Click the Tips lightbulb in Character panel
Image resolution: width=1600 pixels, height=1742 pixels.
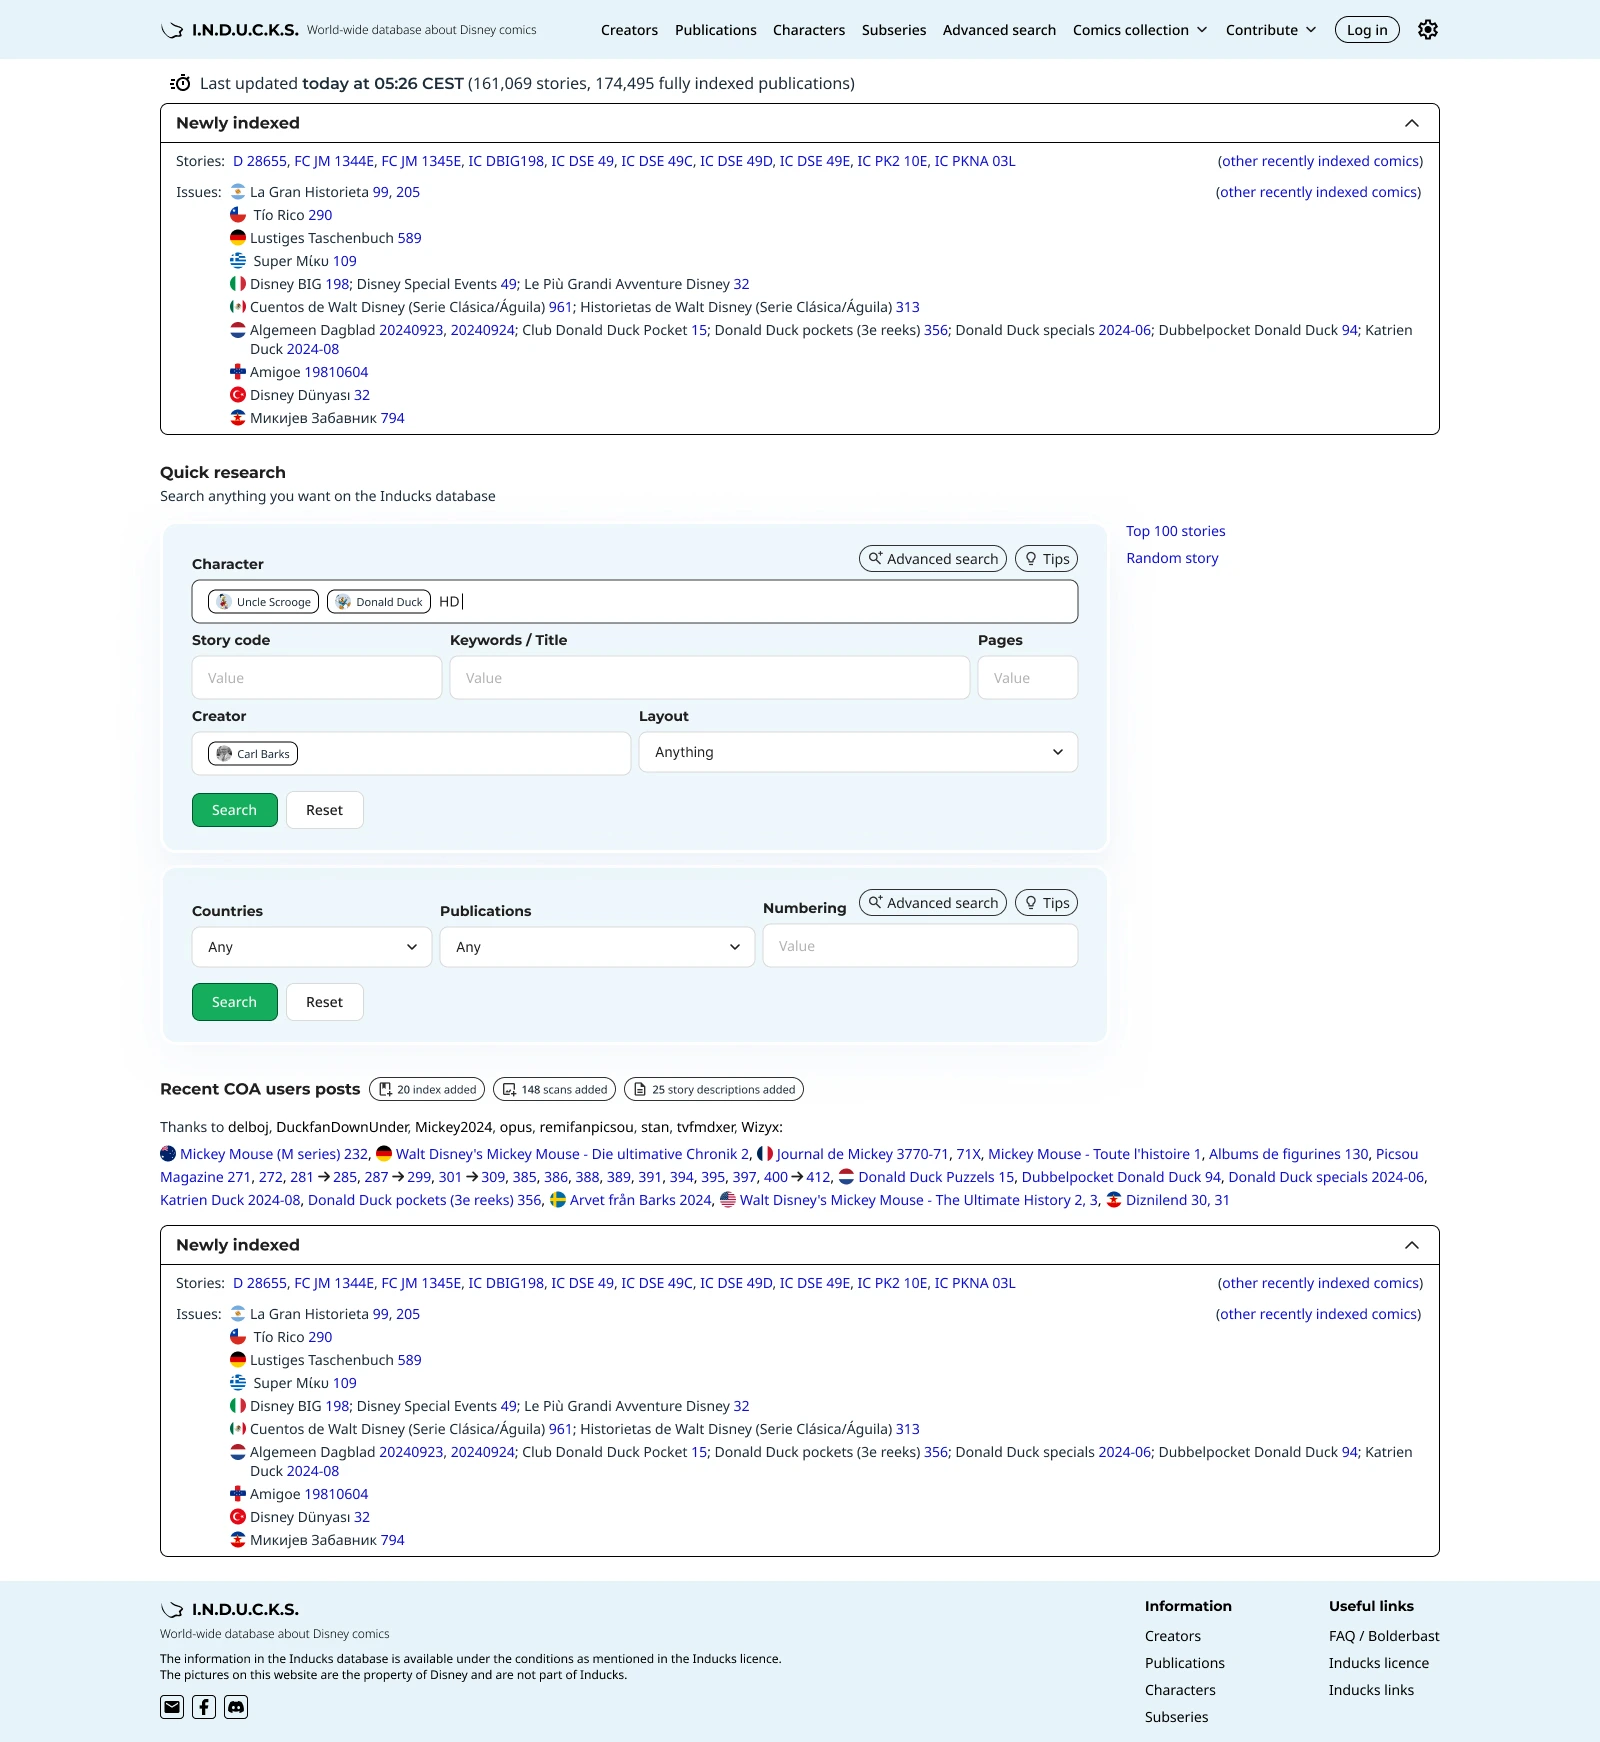(x=1046, y=559)
